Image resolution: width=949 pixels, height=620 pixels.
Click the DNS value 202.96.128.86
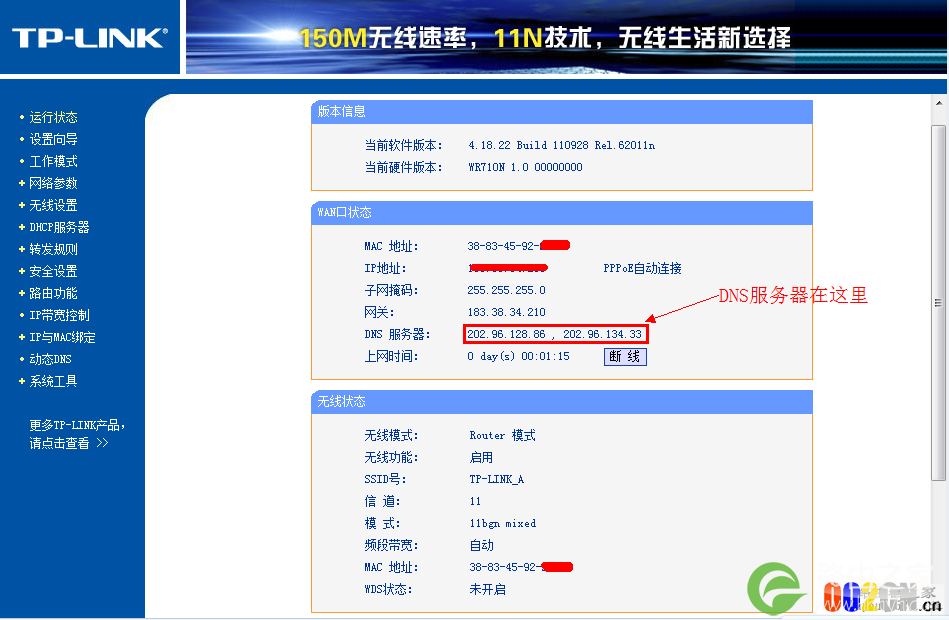(x=506, y=334)
